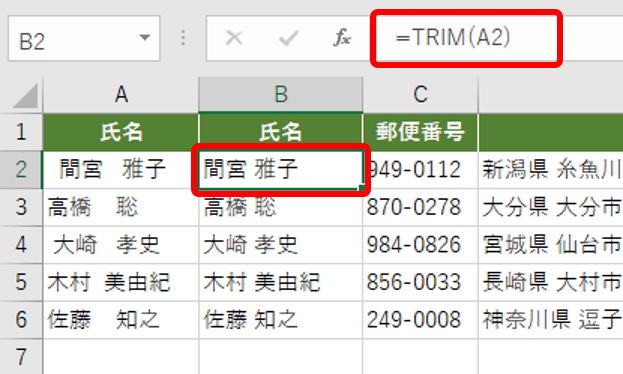Select column C header

tap(420, 95)
